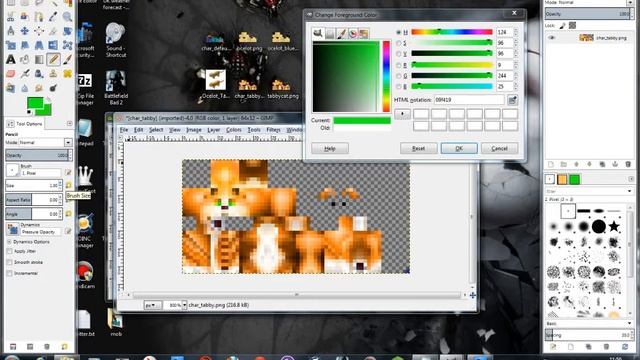Switch to the Watercolor color selector tab
The width and height of the screenshot is (640, 360).
[341, 33]
